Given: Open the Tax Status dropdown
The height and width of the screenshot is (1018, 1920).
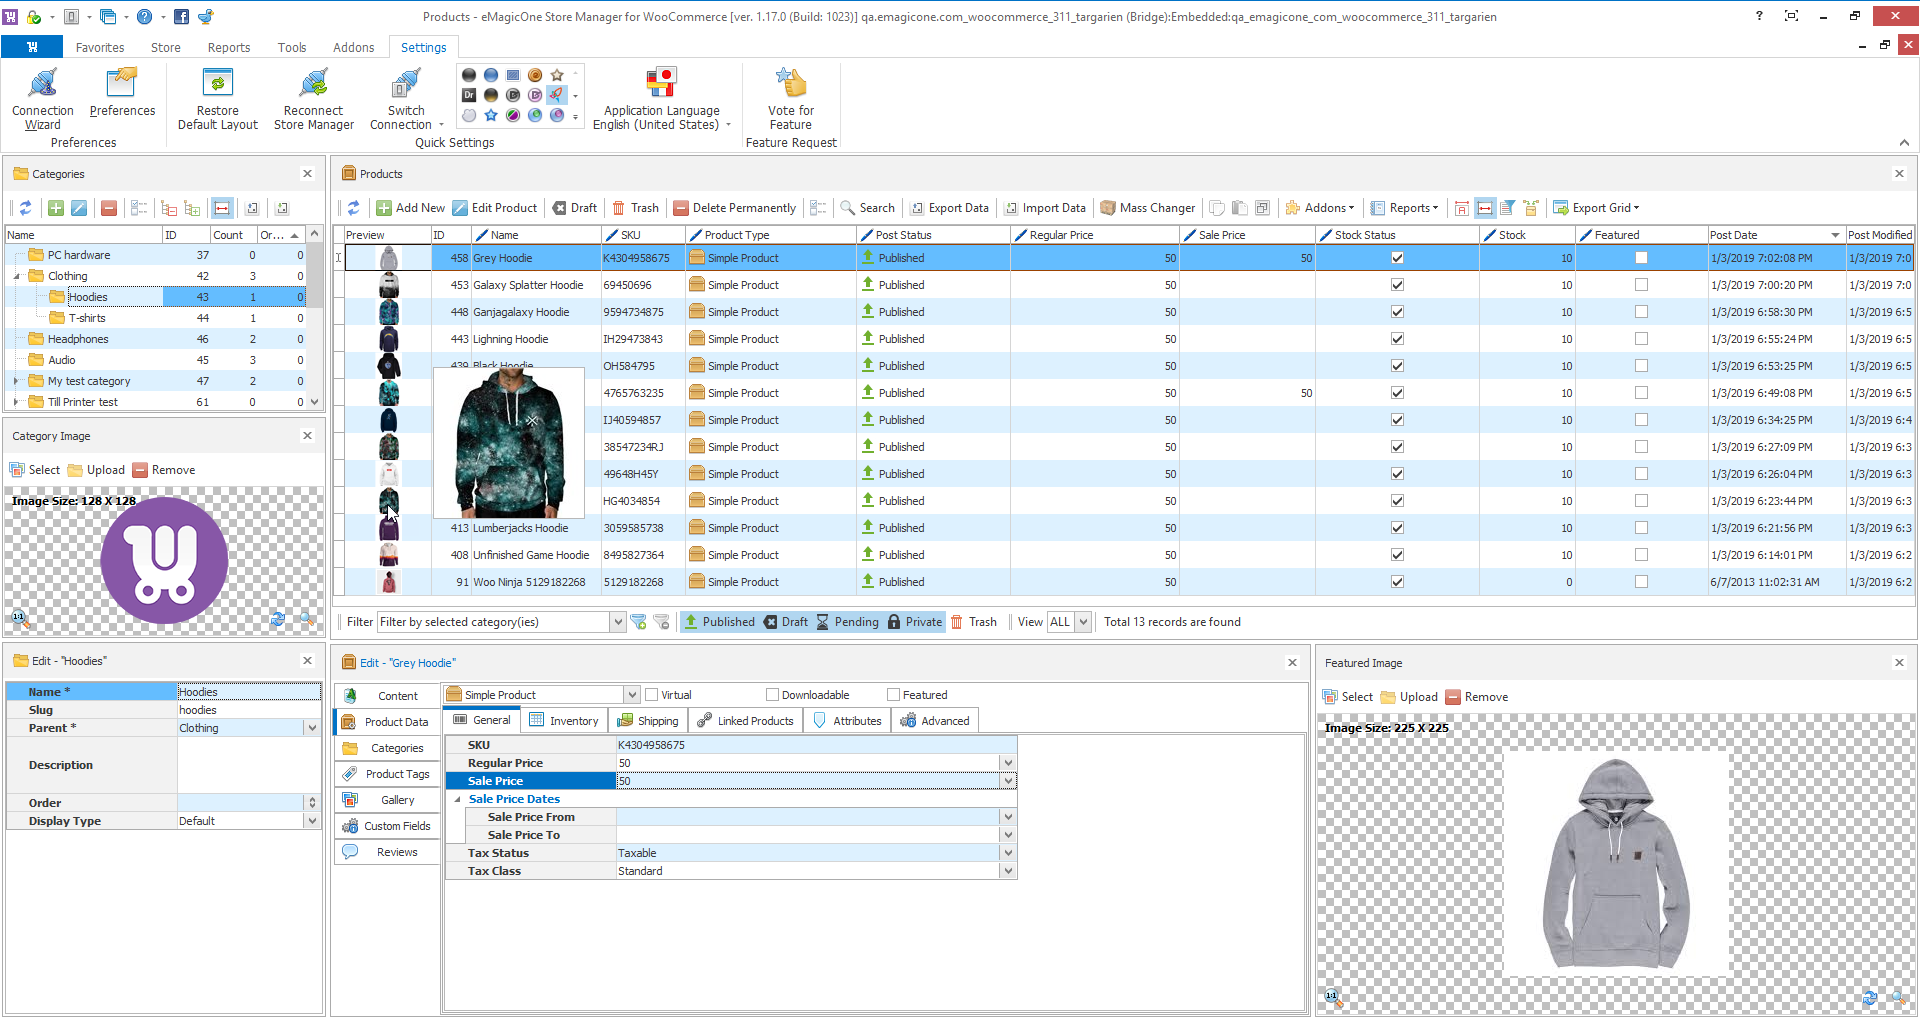Looking at the screenshot, I should pos(1007,852).
